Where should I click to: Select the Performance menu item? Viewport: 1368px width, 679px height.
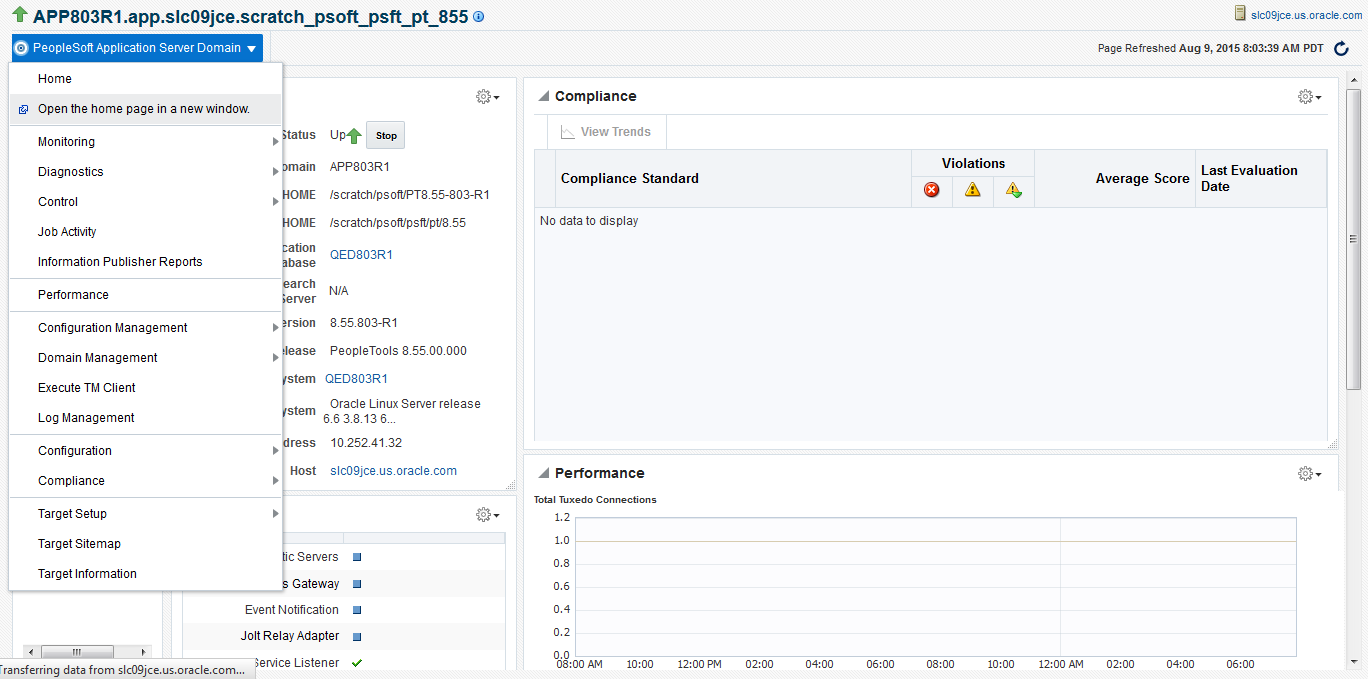click(146, 295)
